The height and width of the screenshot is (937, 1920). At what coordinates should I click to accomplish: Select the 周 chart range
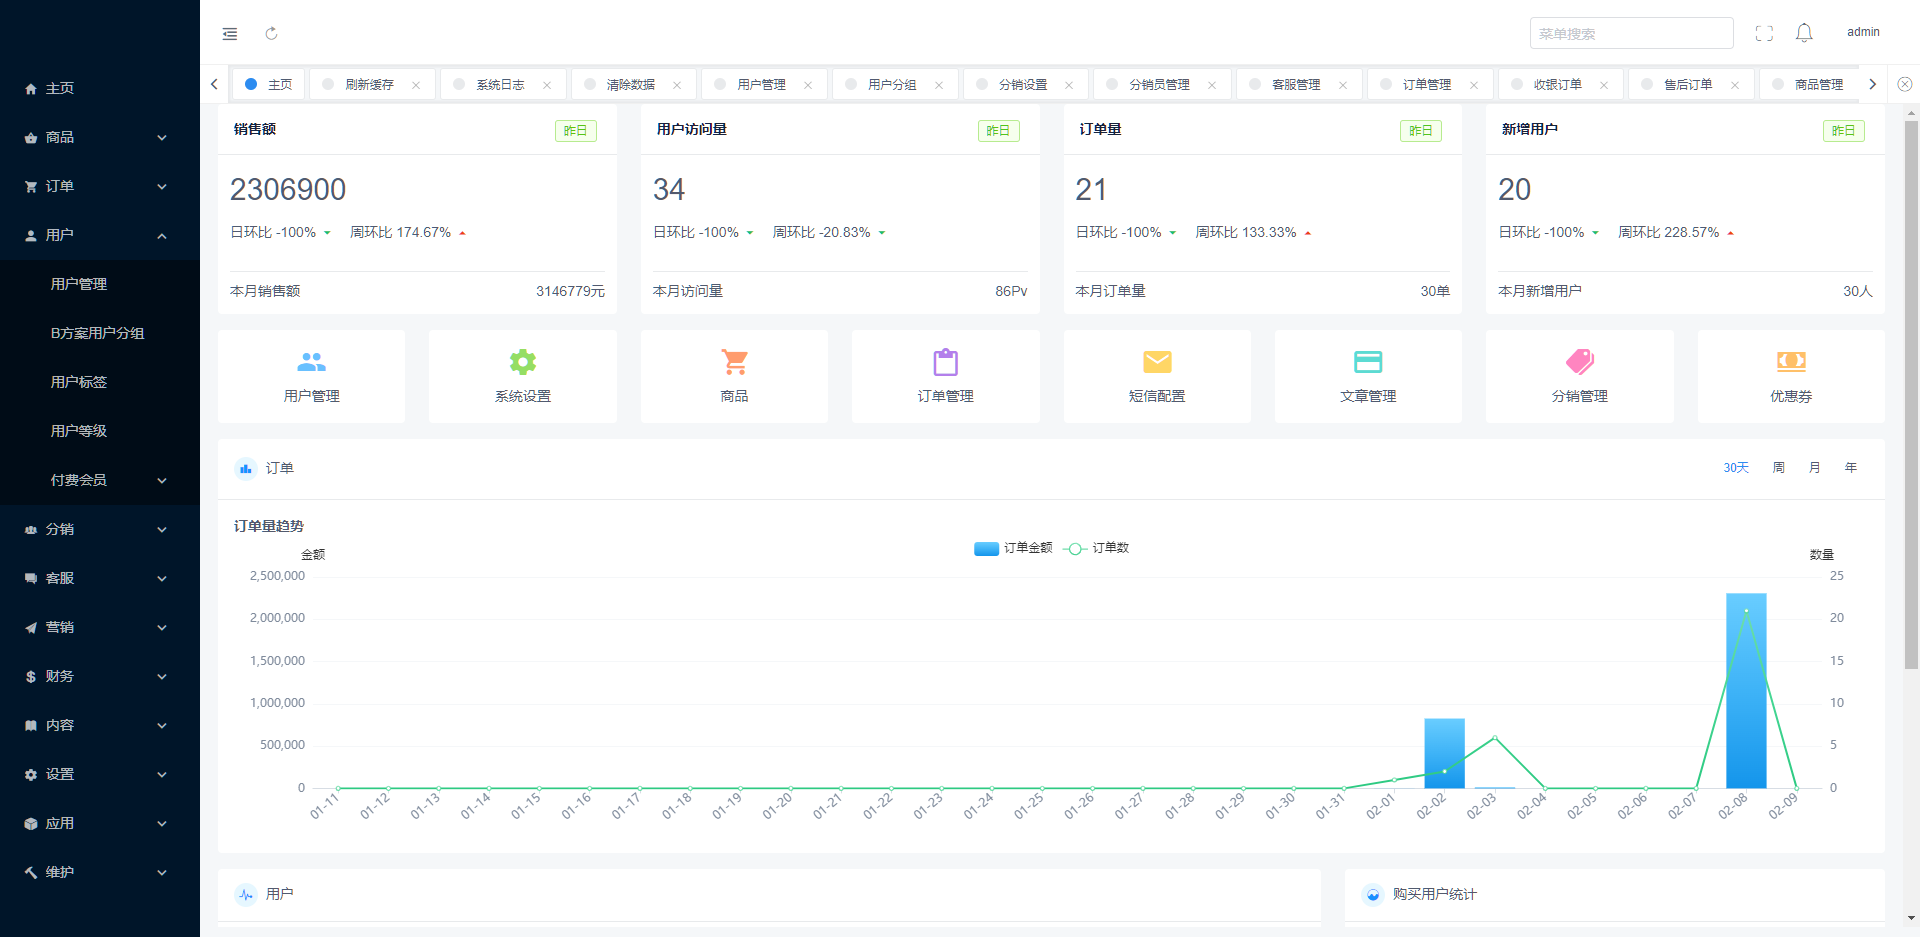1779,468
